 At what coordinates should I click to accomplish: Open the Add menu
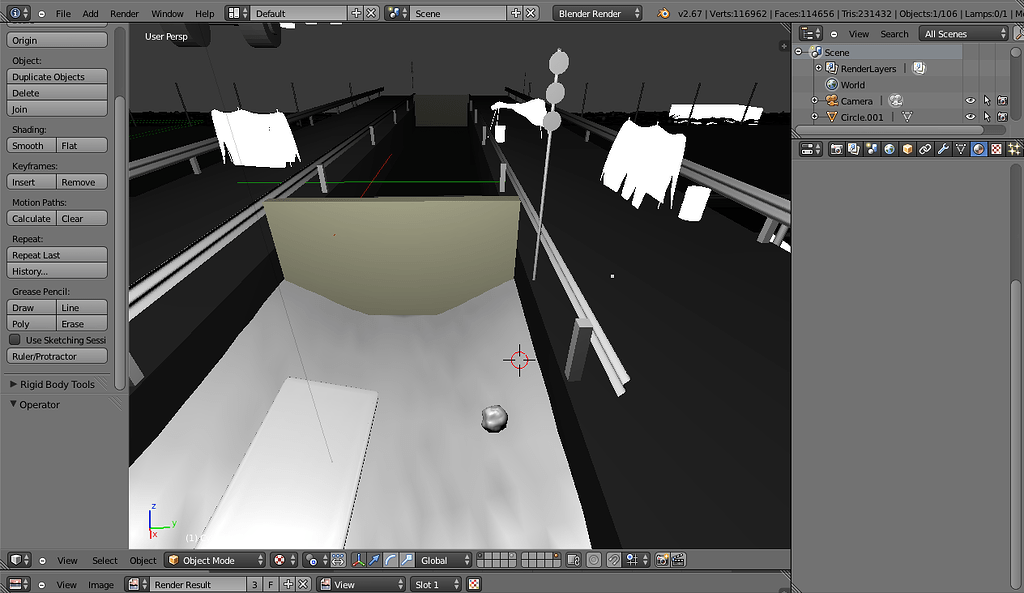(x=90, y=13)
